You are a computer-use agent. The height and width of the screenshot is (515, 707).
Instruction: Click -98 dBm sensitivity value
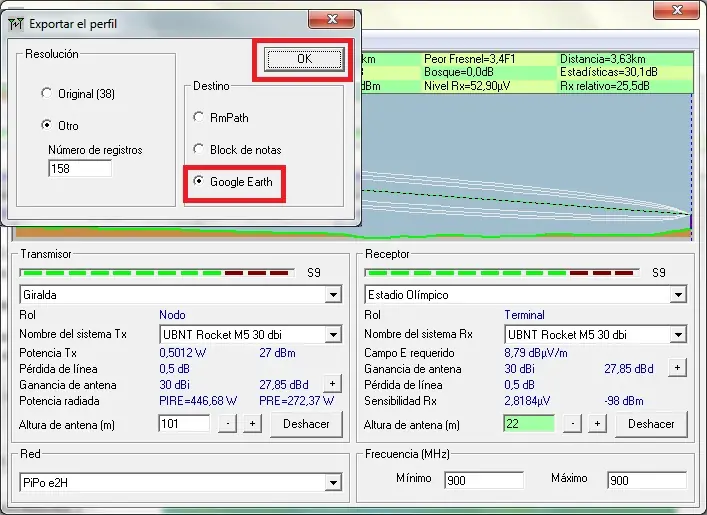tap(624, 401)
